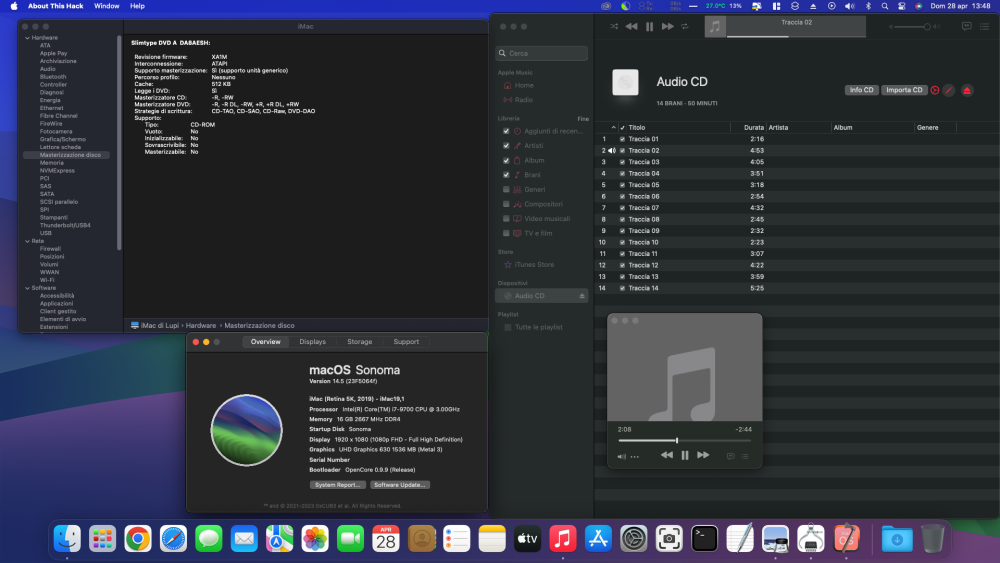Uncheck Brani sidebar checkbox
This screenshot has width=1000, height=563.
click(506, 175)
